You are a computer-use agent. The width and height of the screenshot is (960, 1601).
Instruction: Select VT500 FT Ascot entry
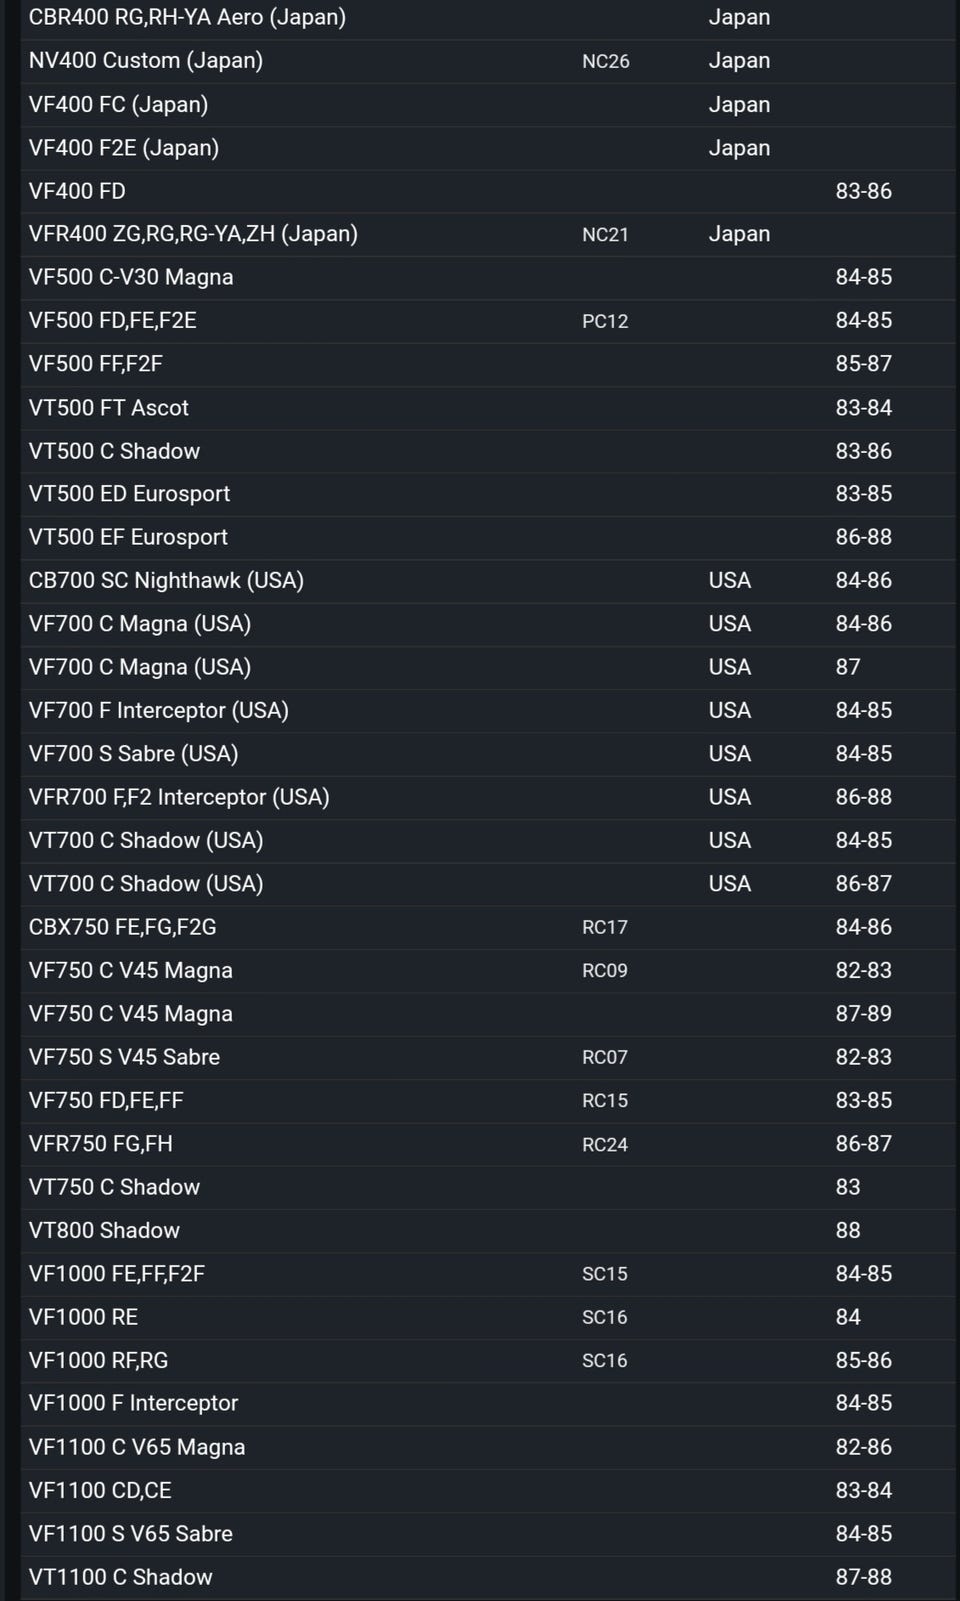click(109, 408)
